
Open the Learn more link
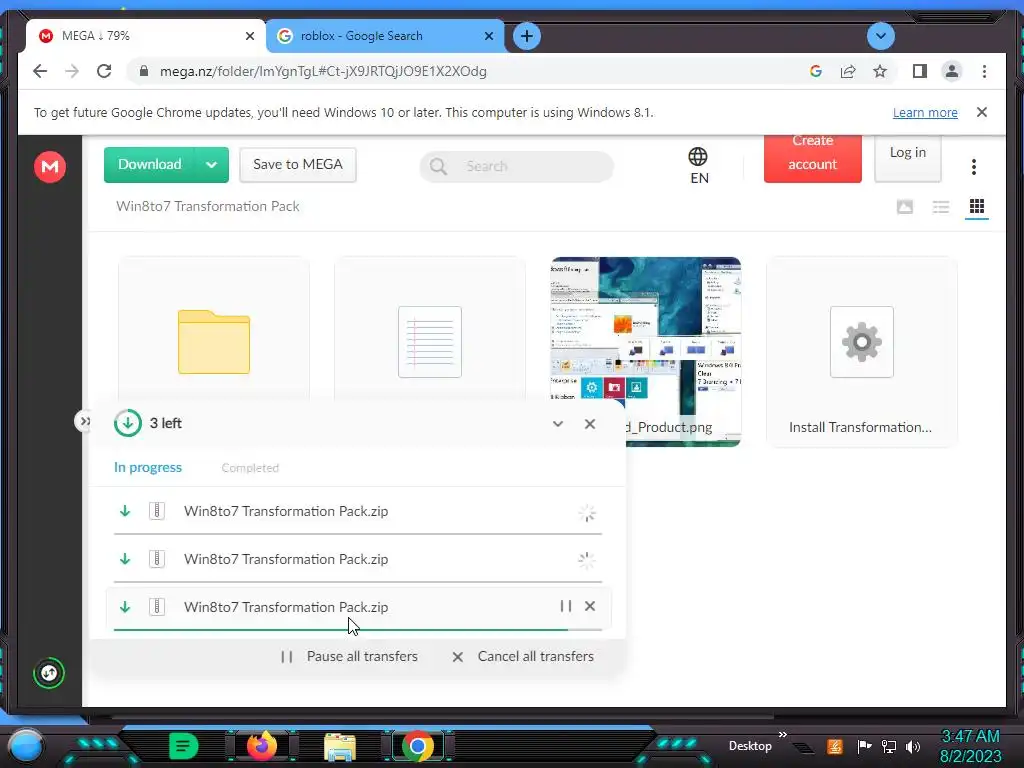click(925, 112)
